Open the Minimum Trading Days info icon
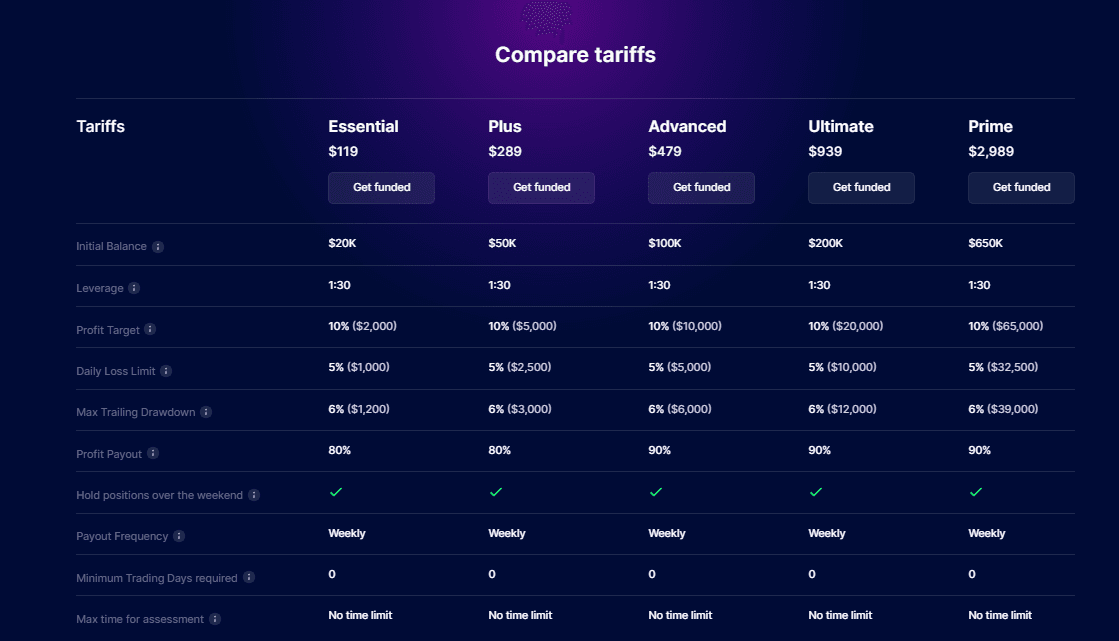This screenshot has width=1119, height=641. tap(247, 577)
